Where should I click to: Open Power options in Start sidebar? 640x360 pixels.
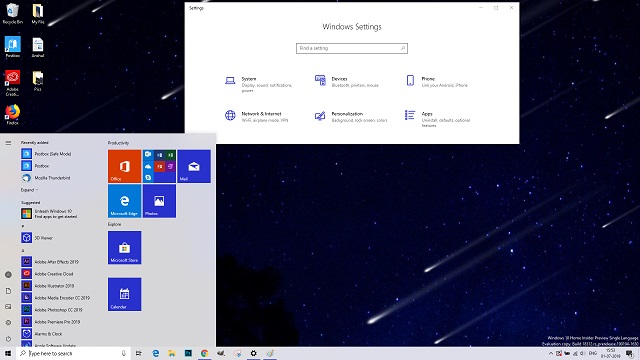(8, 339)
